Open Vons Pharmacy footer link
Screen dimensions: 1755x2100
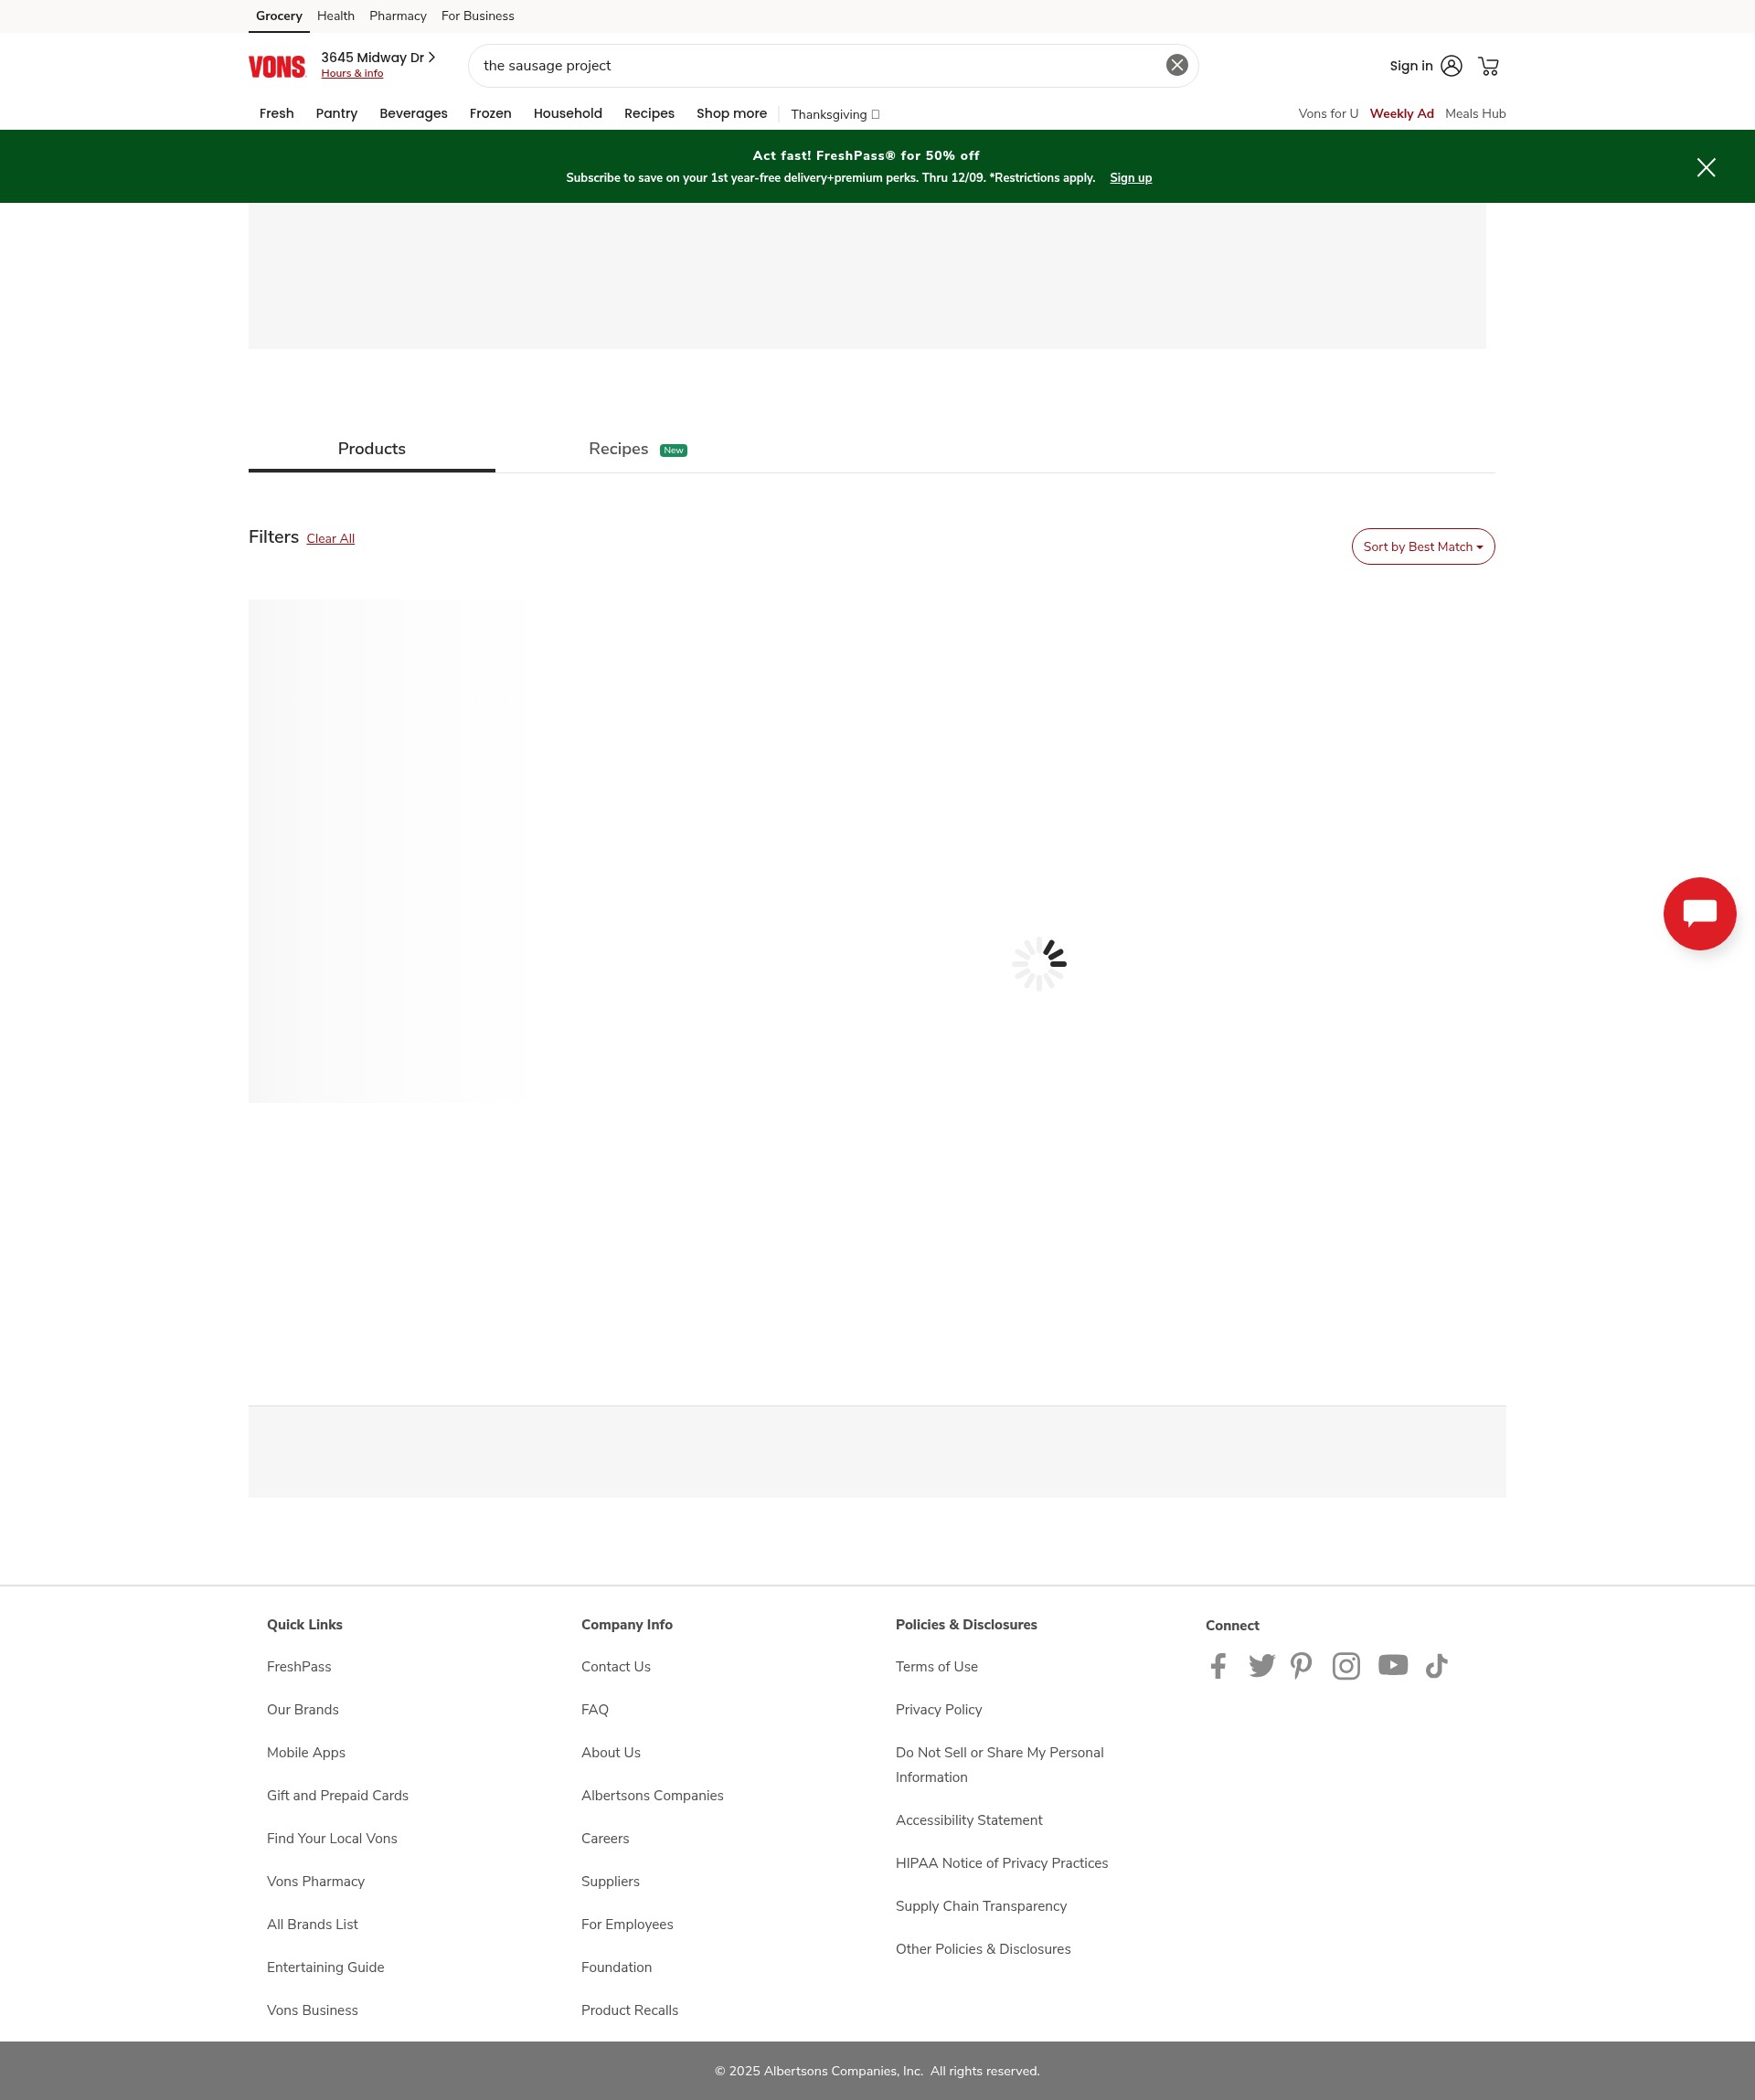(x=316, y=1881)
